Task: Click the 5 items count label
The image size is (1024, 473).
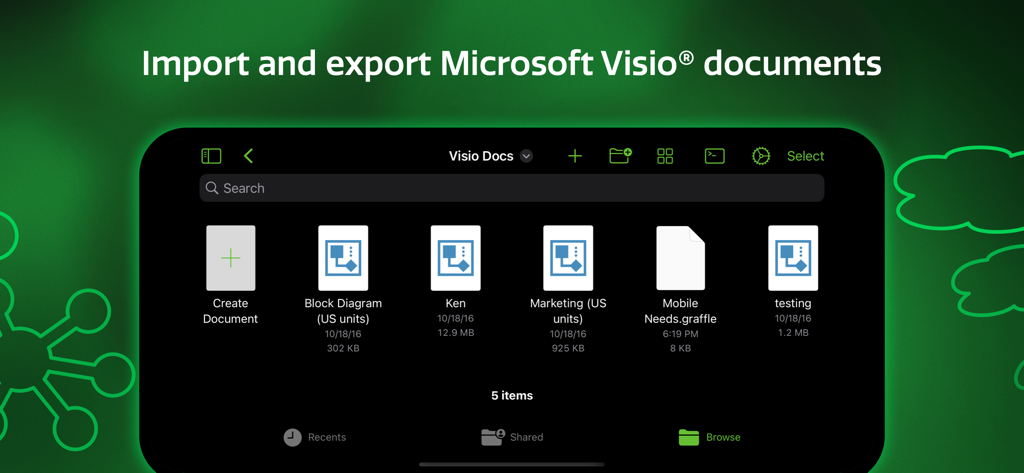Action: pyautogui.click(x=512, y=395)
